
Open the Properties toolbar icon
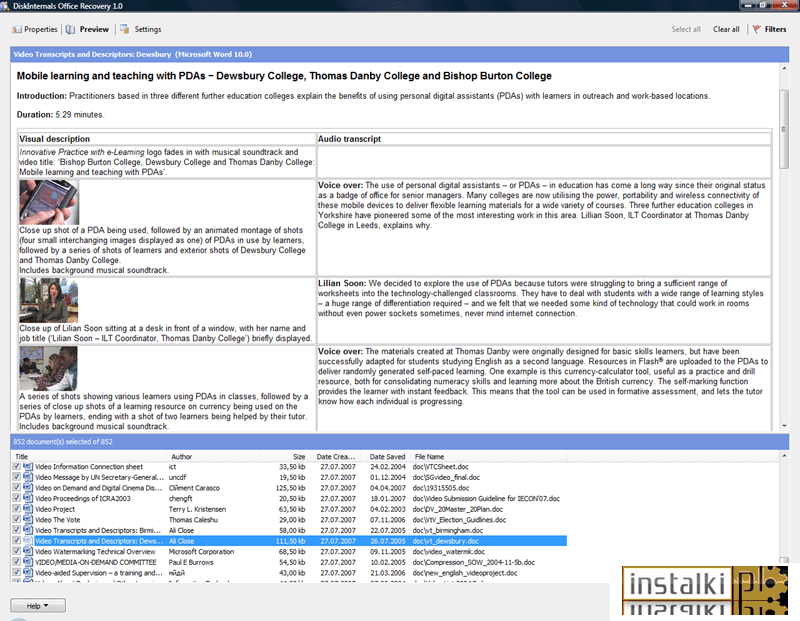[17, 30]
